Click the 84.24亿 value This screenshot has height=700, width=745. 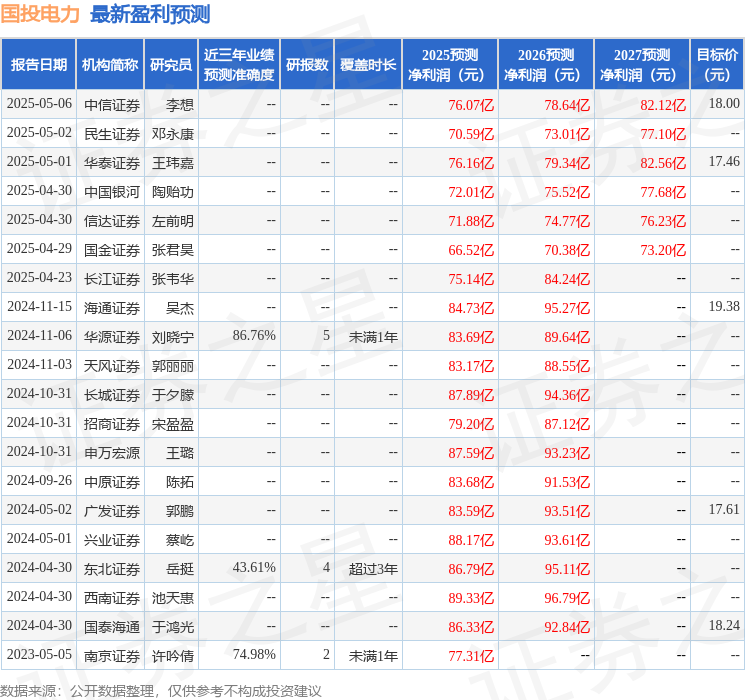click(567, 279)
